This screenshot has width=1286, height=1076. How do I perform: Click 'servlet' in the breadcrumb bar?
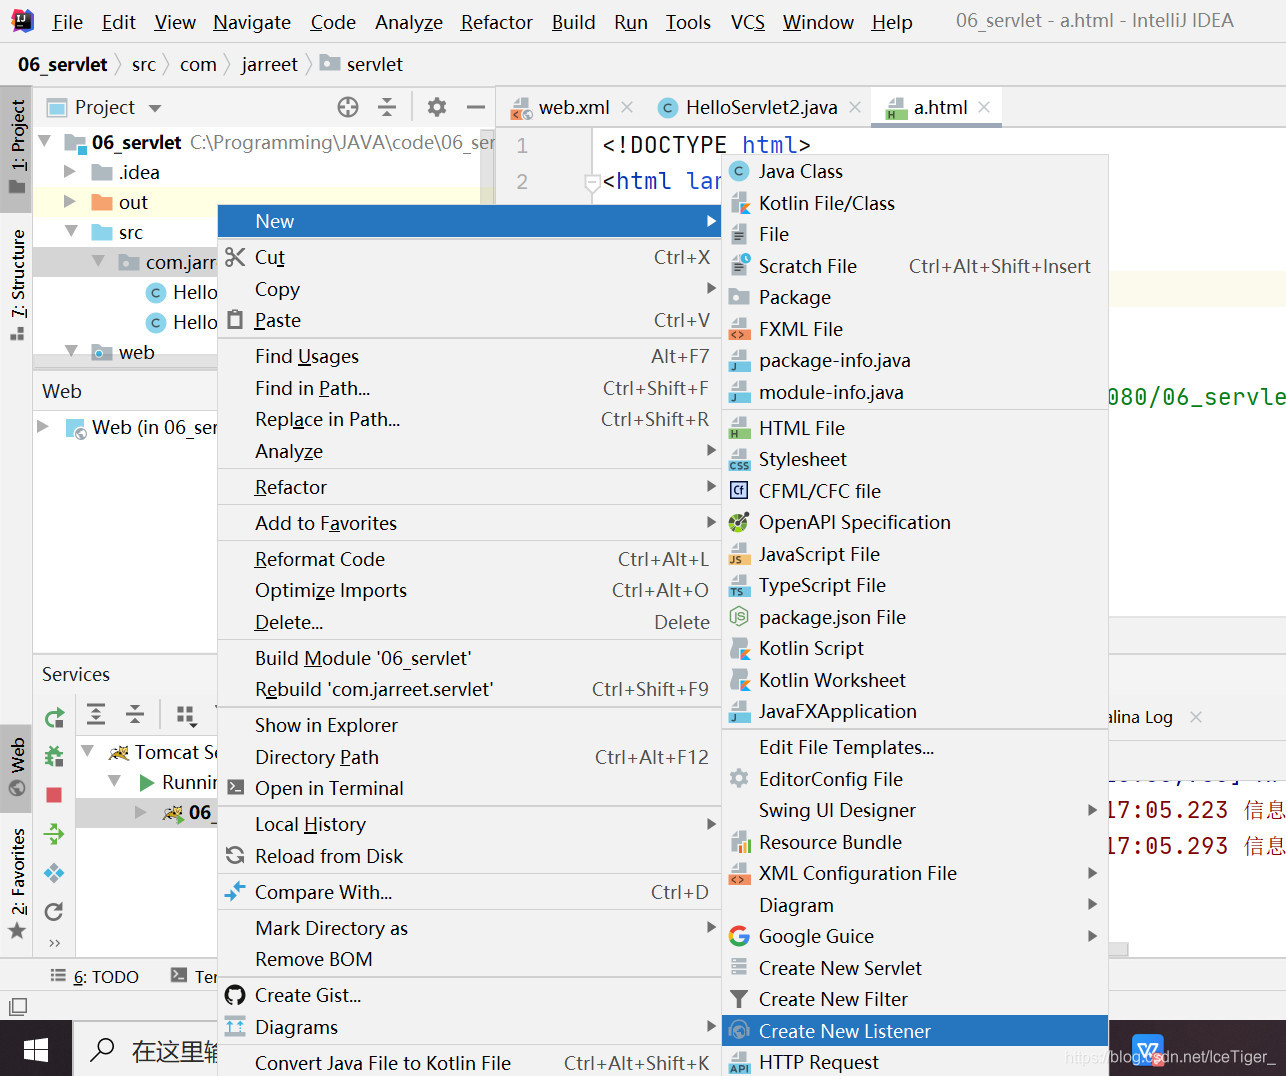374,64
